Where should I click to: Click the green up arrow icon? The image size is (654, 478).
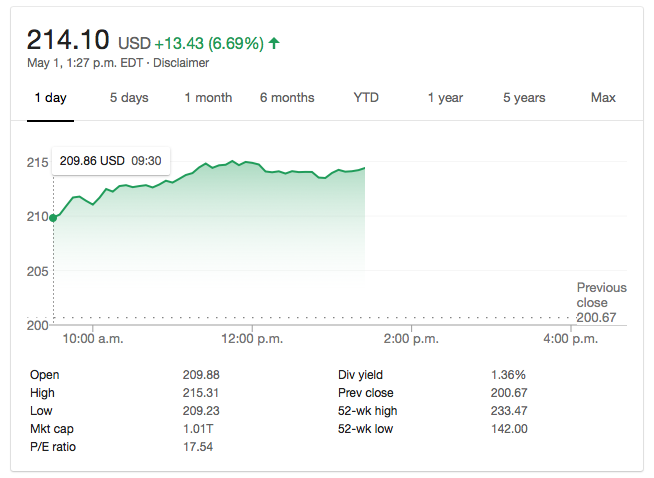[275, 43]
